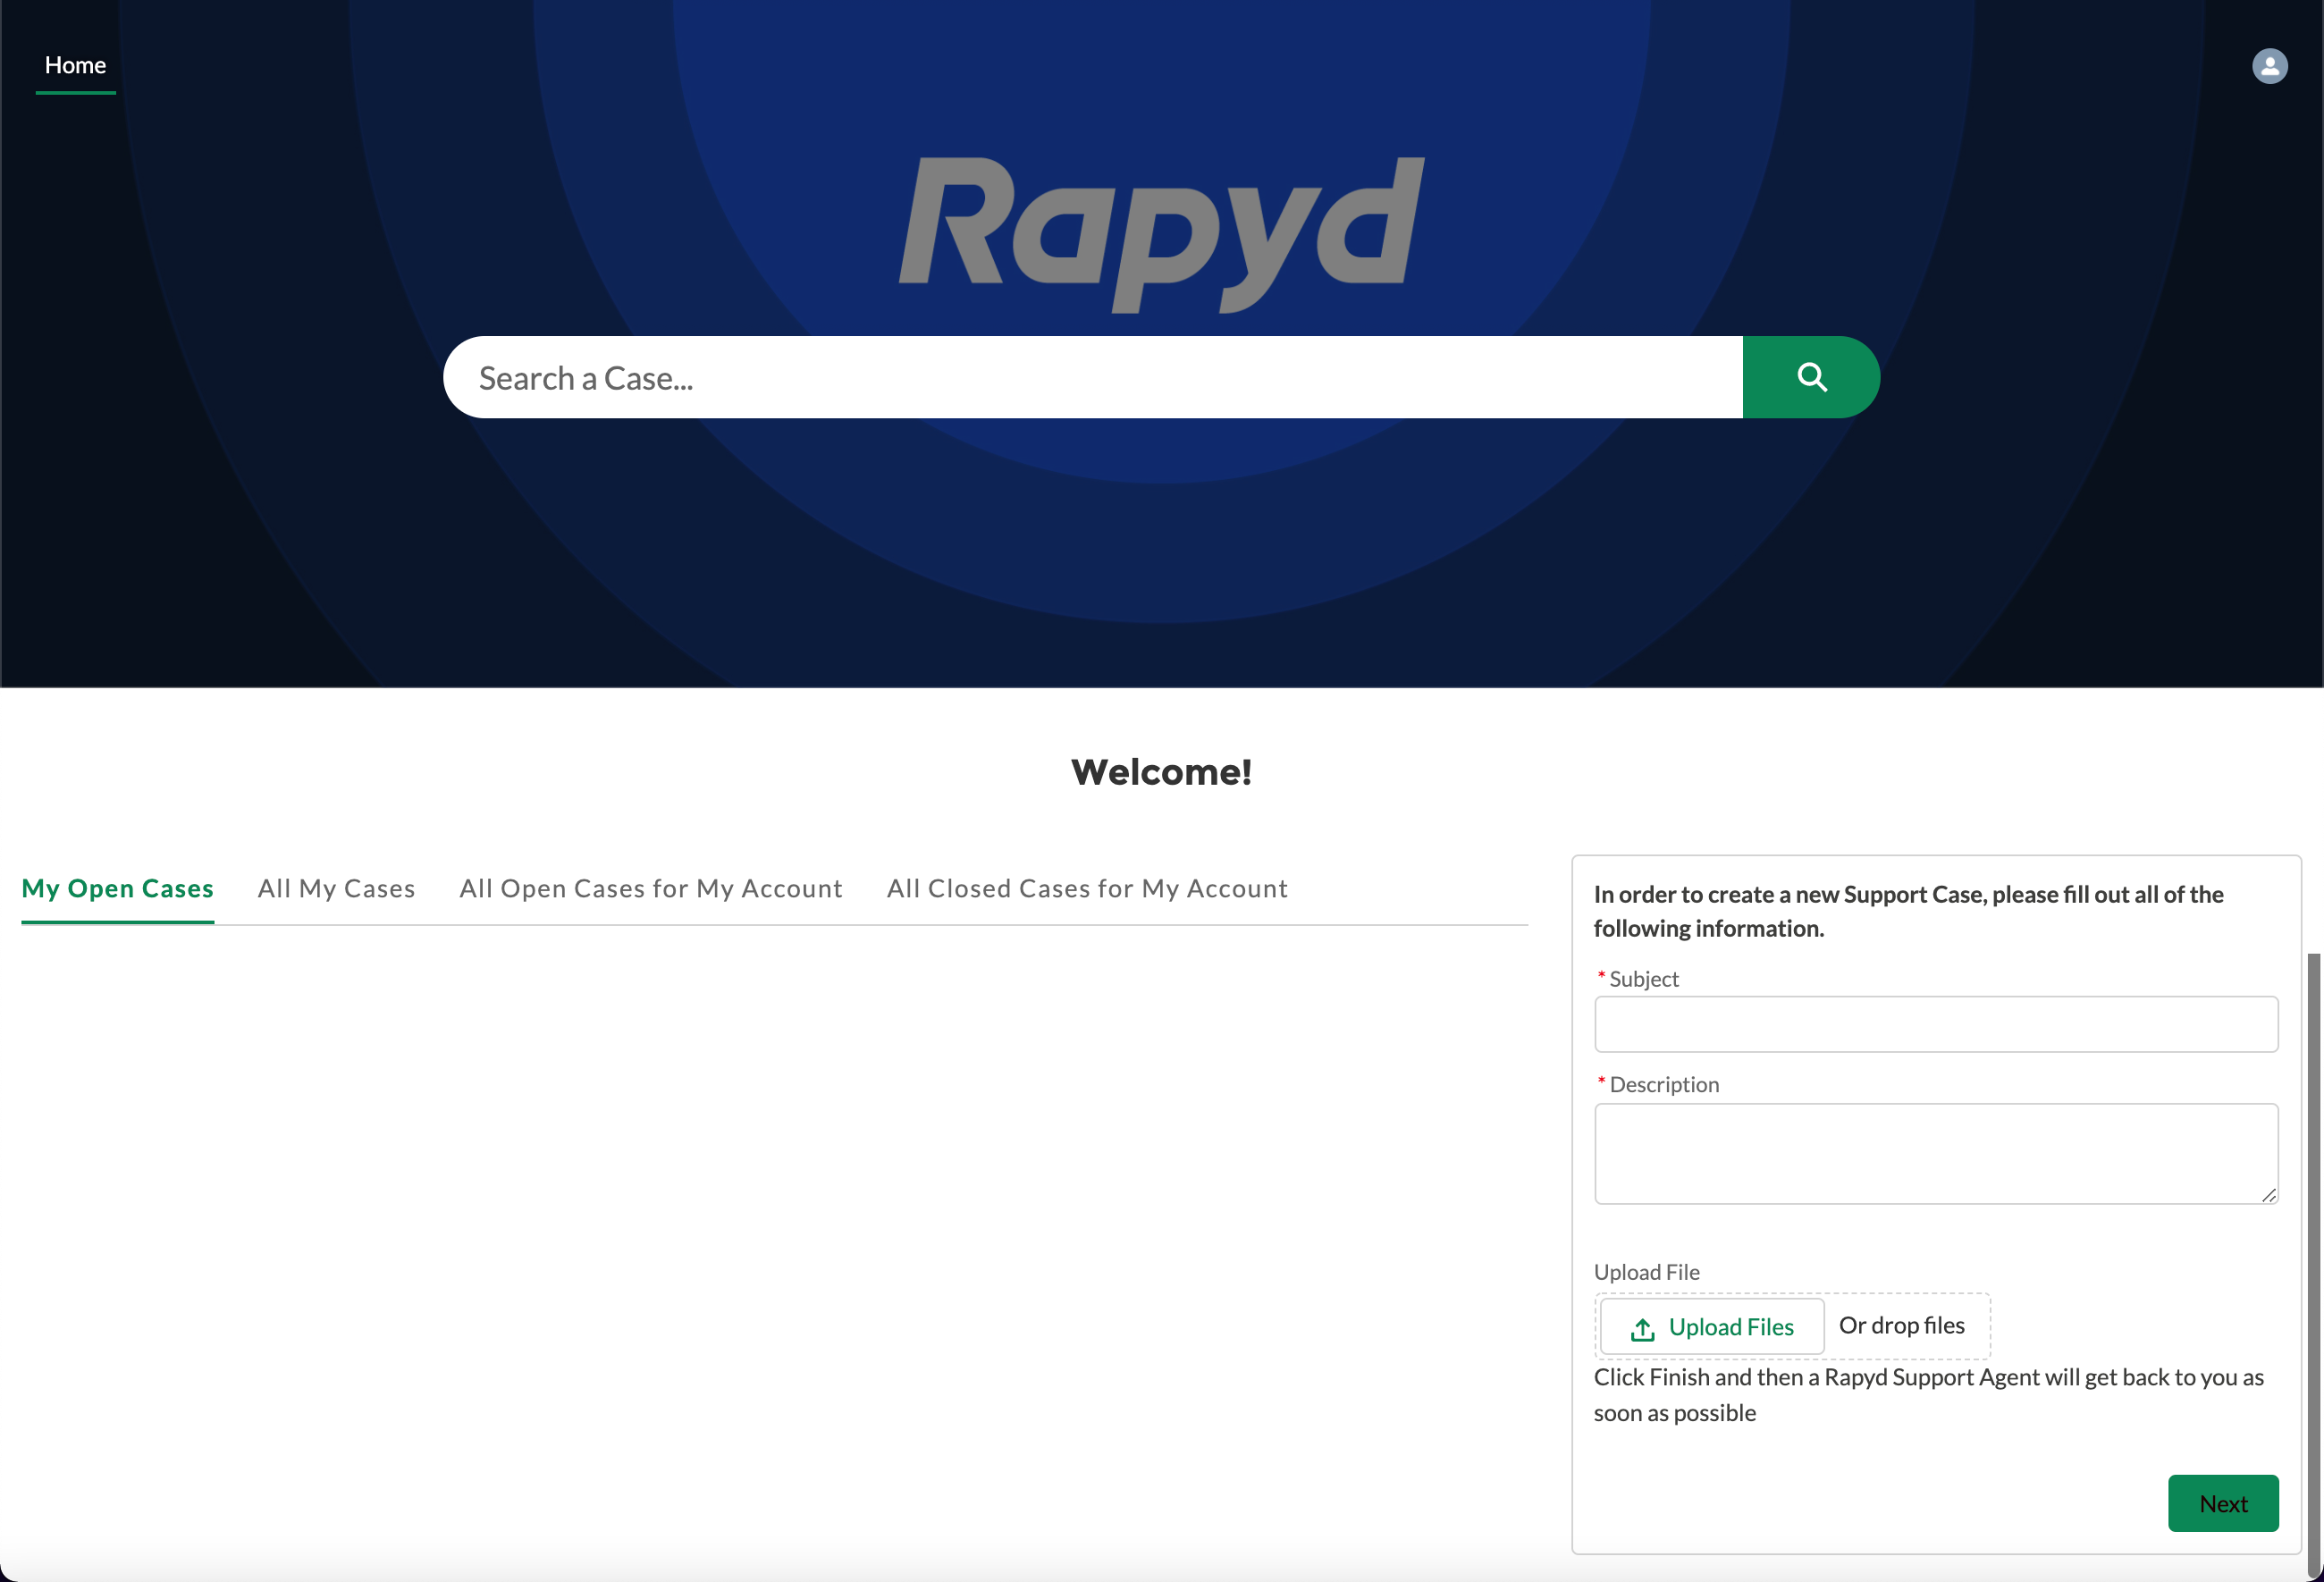The height and width of the screenshot is (1582, 2324).
Task: Open the All My Cases tab
Action: (336, 888)
